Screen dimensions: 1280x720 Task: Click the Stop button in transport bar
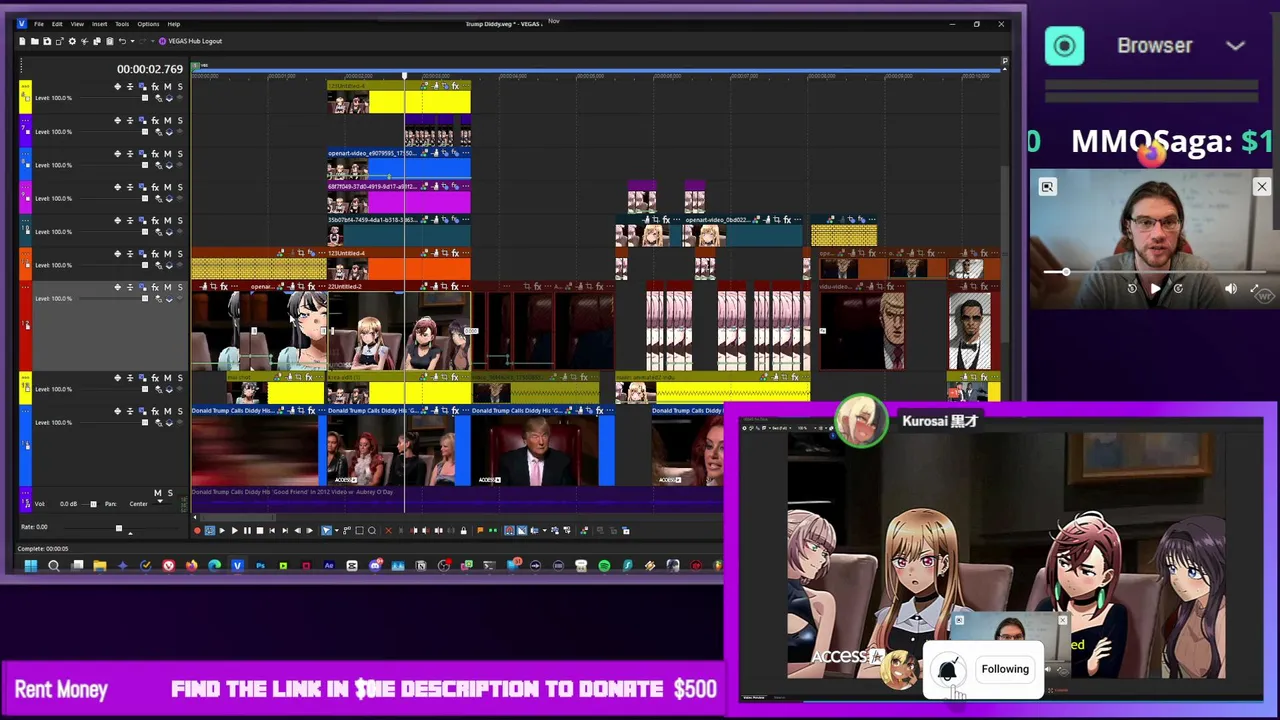[260, 530]
